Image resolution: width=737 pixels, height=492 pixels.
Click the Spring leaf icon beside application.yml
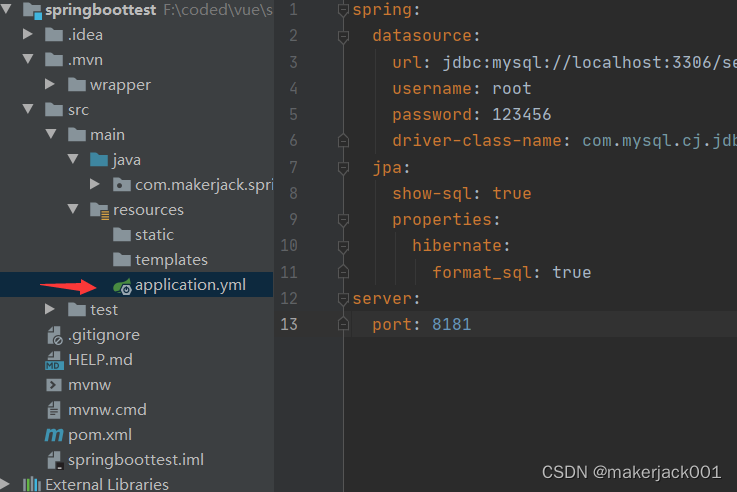[123, 286]
